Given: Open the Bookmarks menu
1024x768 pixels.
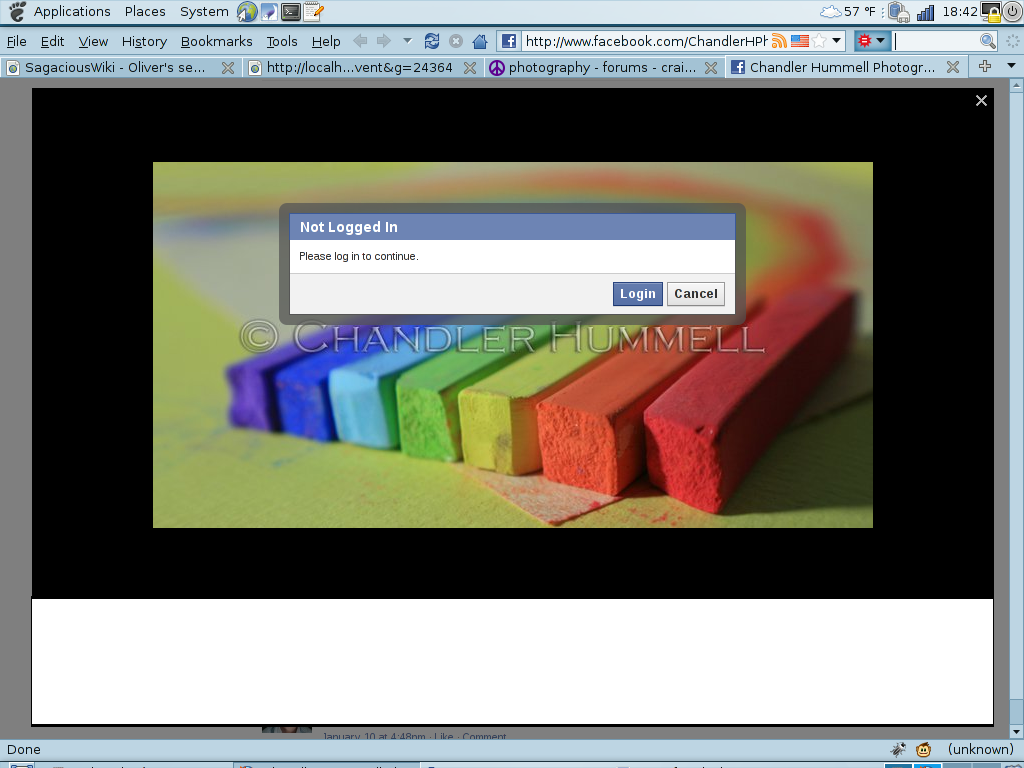Looking at the screenshot, I should point(216,41).
